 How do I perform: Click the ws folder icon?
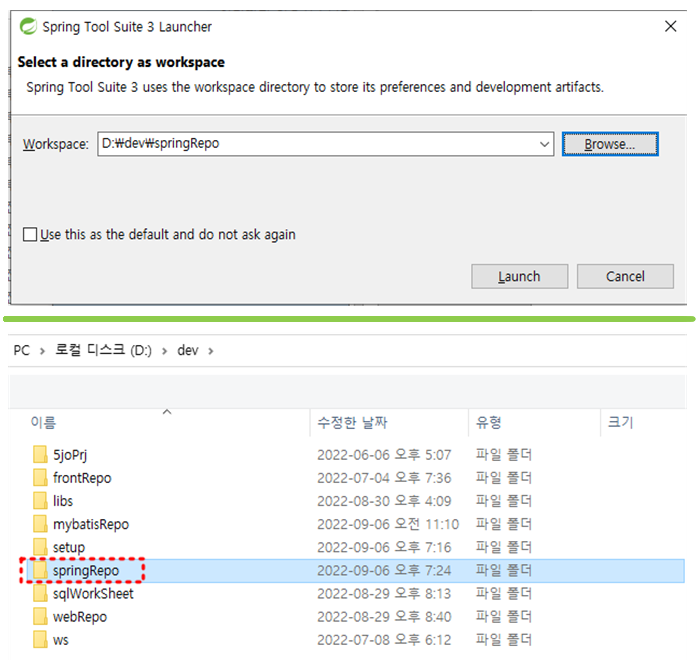40,640
